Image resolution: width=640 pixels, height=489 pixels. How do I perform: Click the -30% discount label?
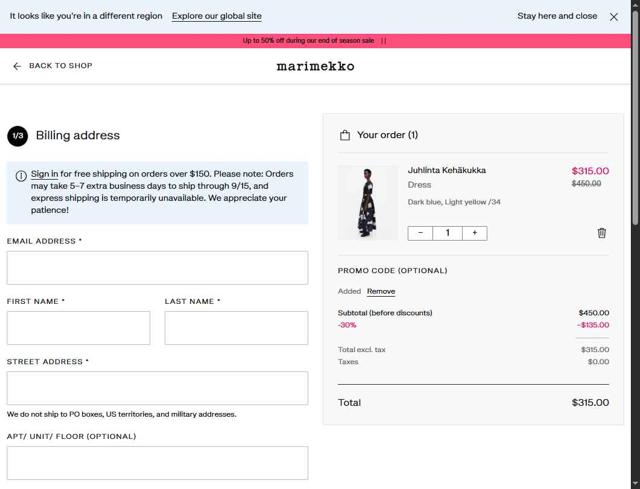347,325
